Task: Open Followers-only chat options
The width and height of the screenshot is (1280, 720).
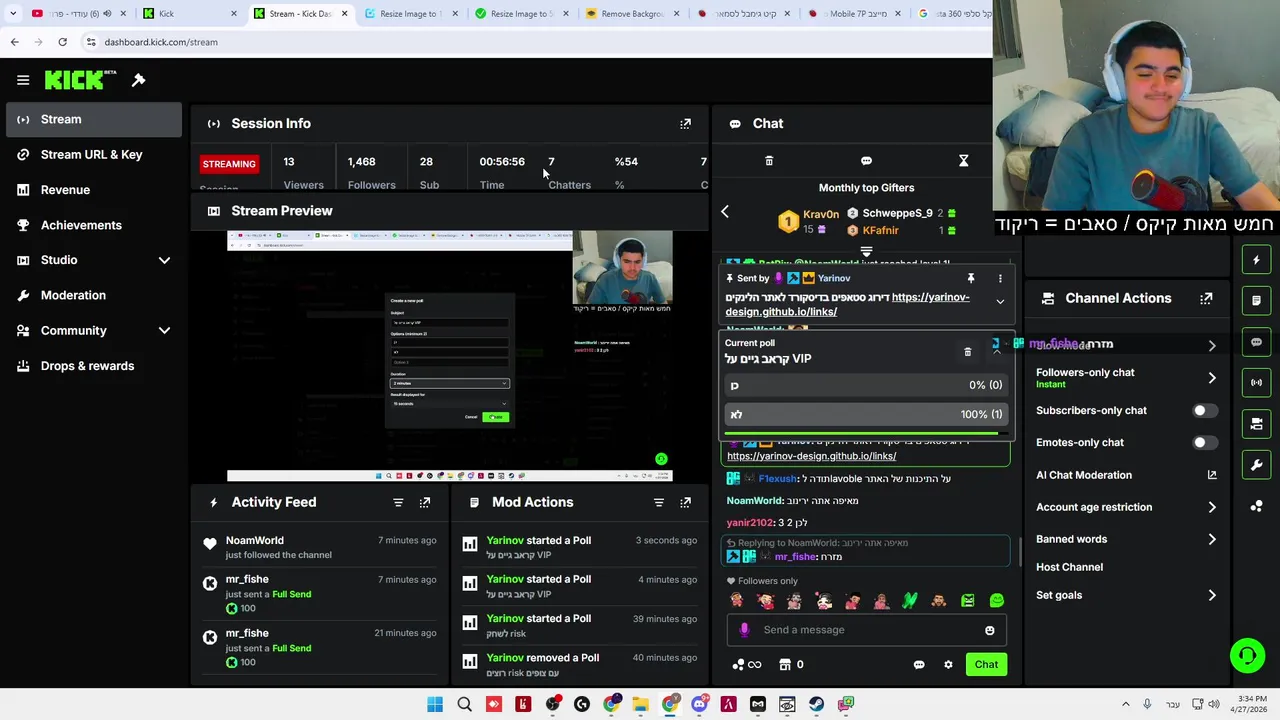Action: coord(1125,378)
